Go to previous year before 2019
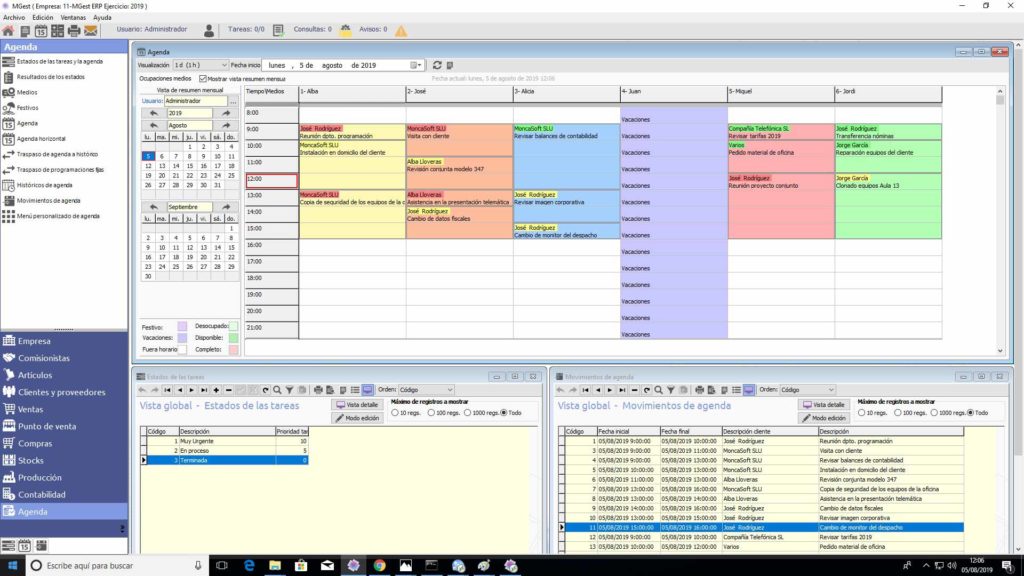Viewport: 1024px width, 576px height. [153, 114]
